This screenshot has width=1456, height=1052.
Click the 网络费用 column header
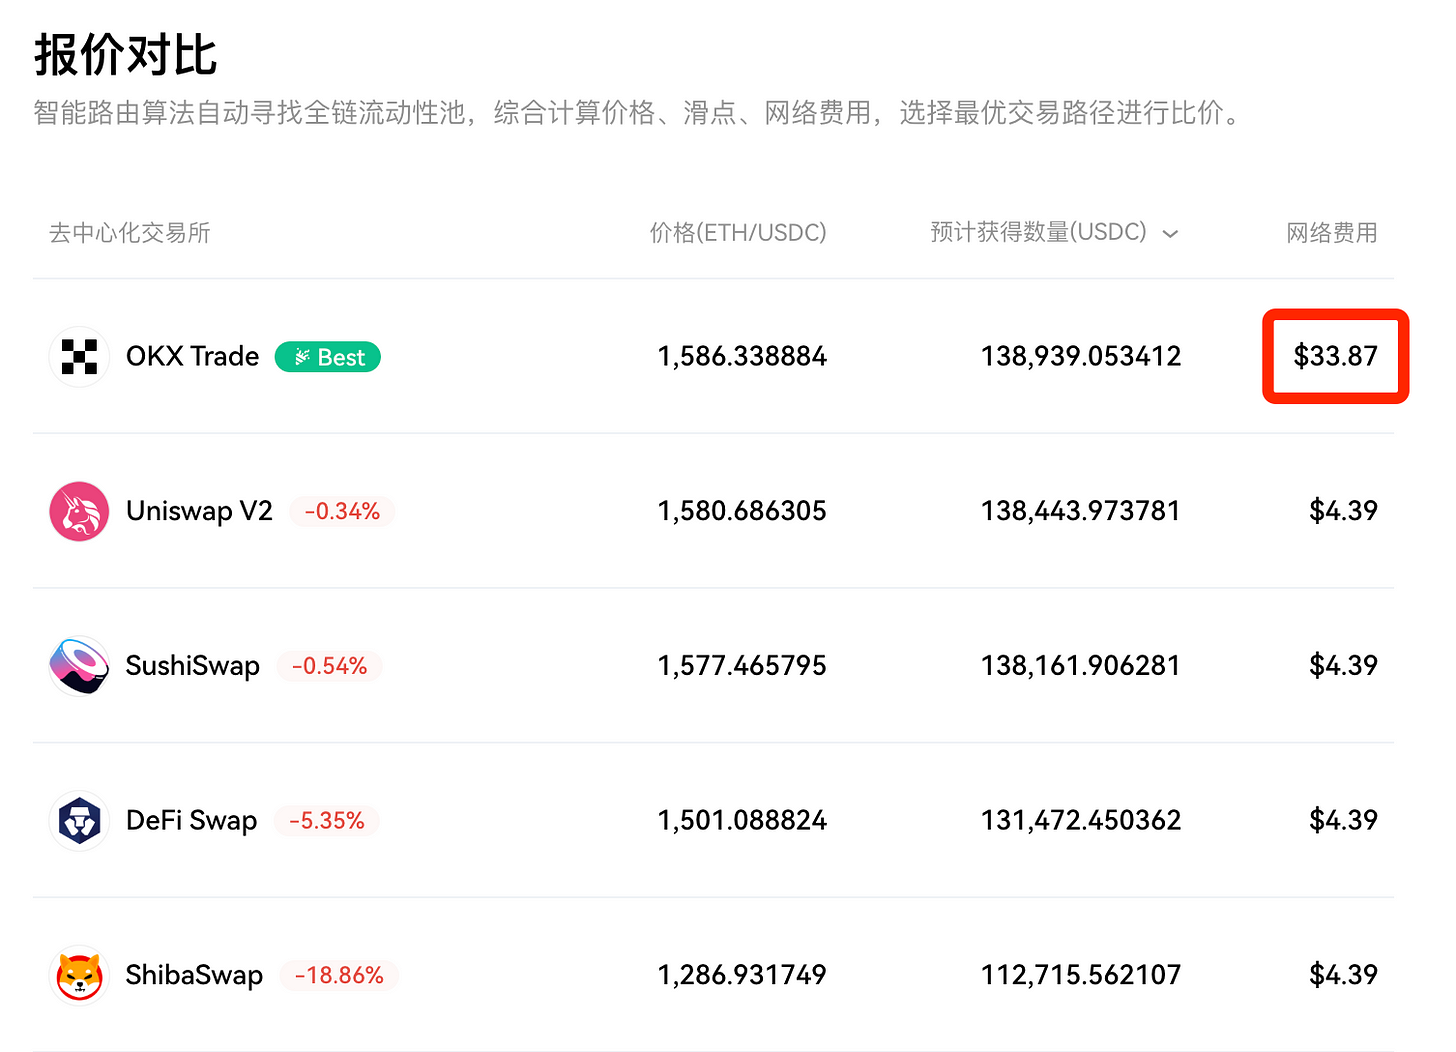(1332, 232)
